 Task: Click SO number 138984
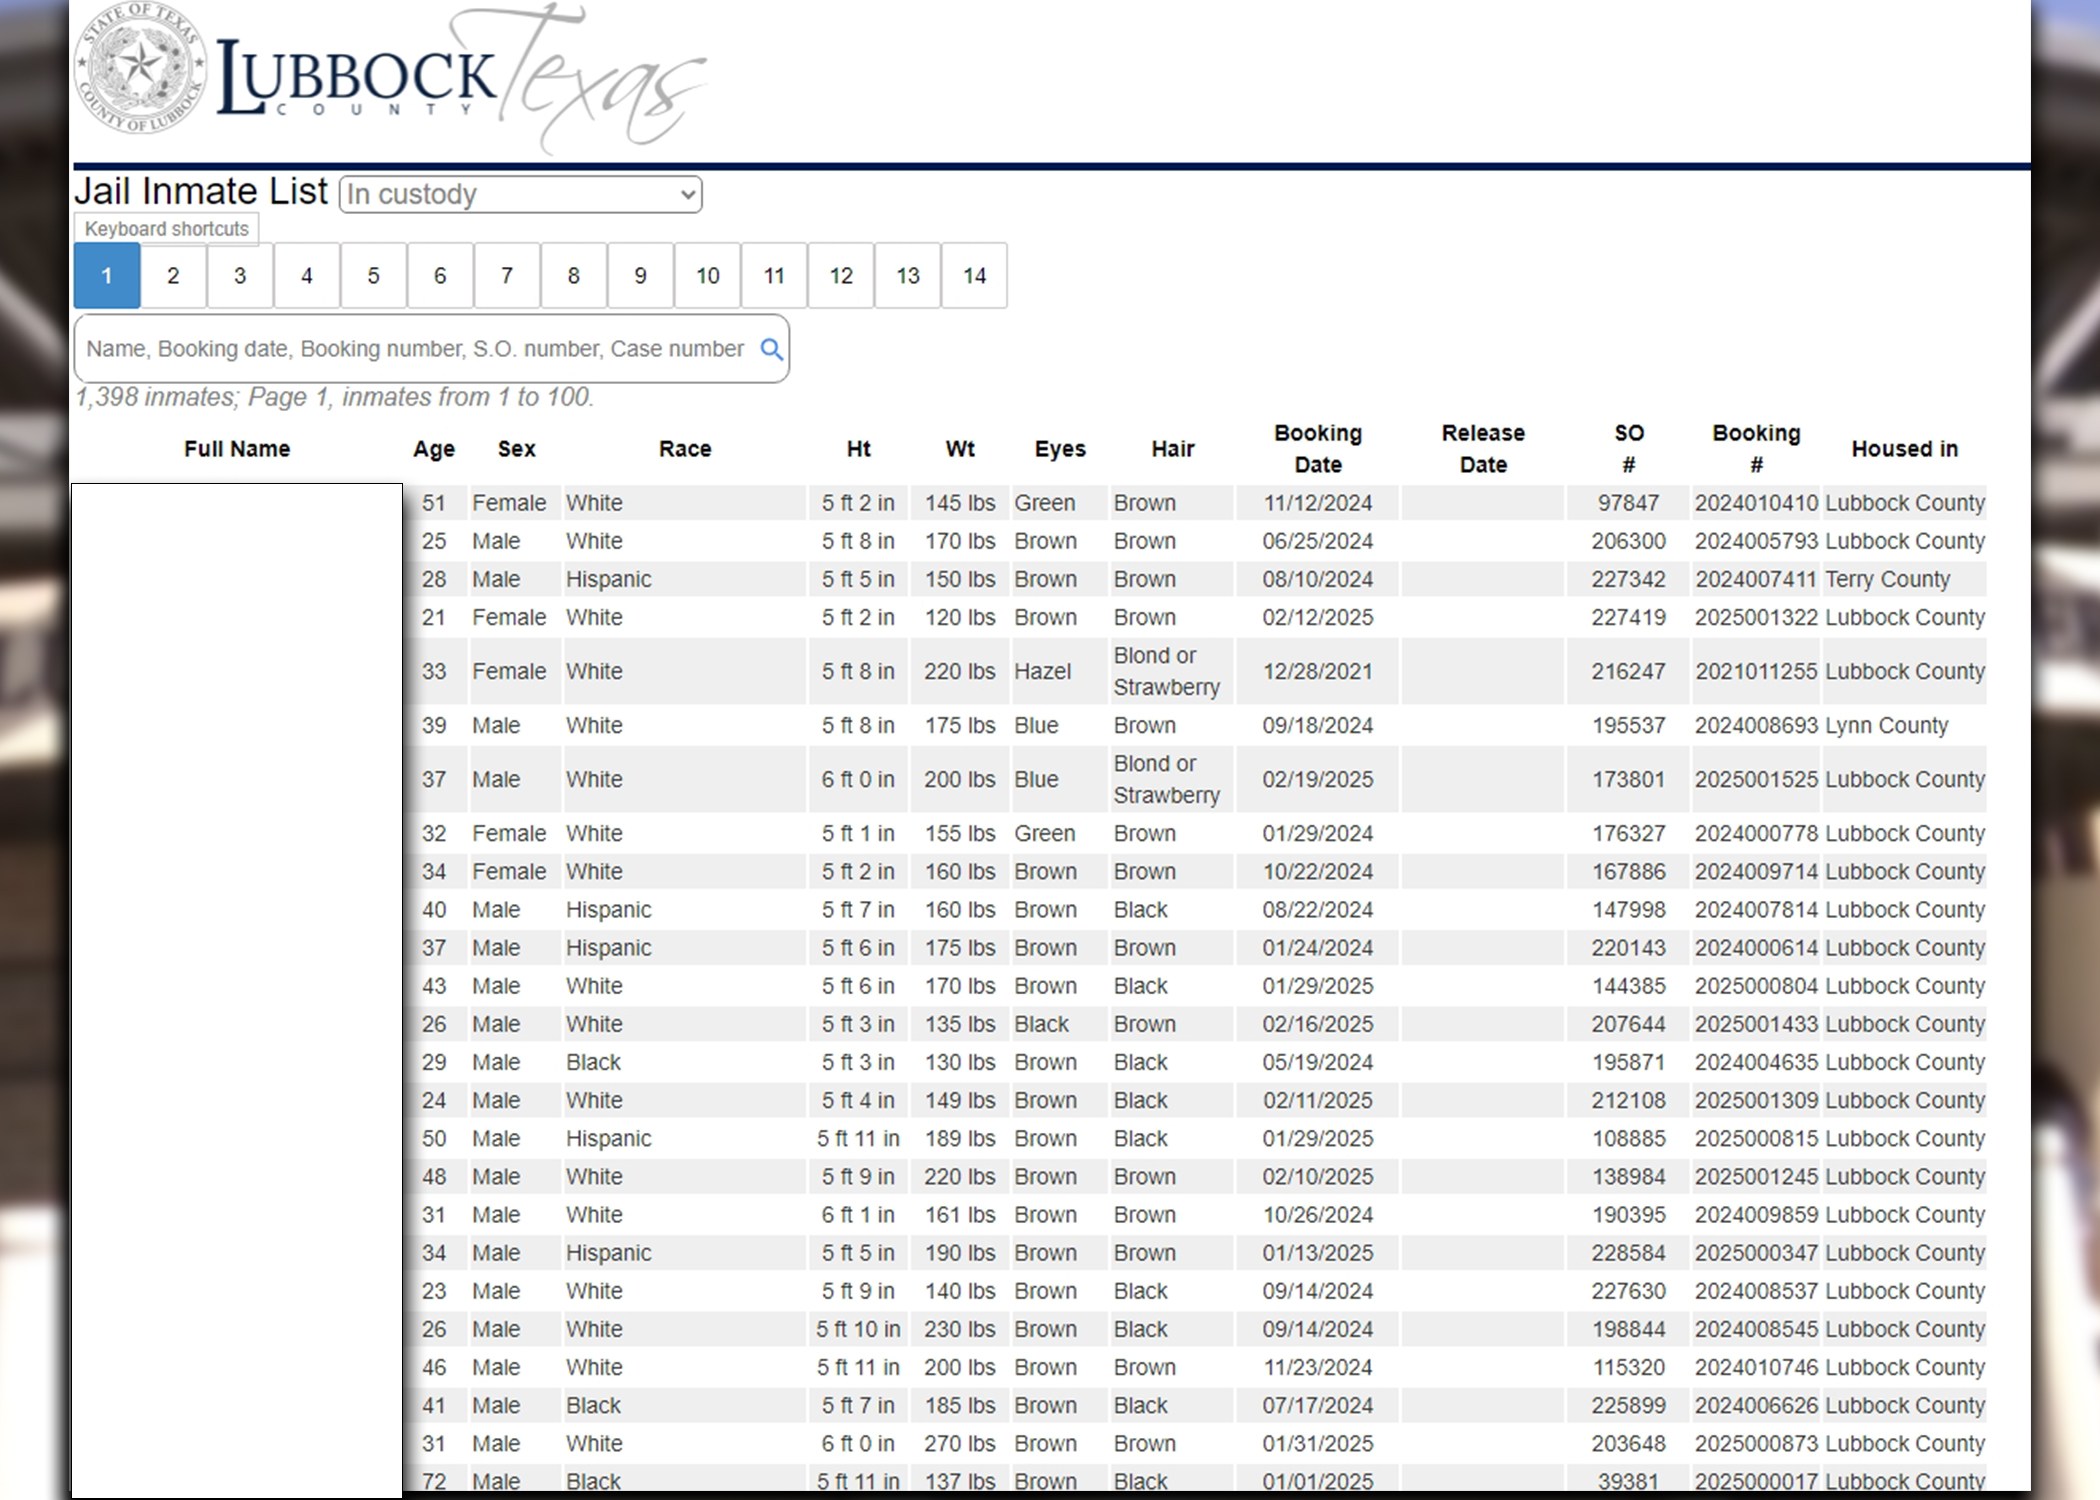tap(1629, 1176)
